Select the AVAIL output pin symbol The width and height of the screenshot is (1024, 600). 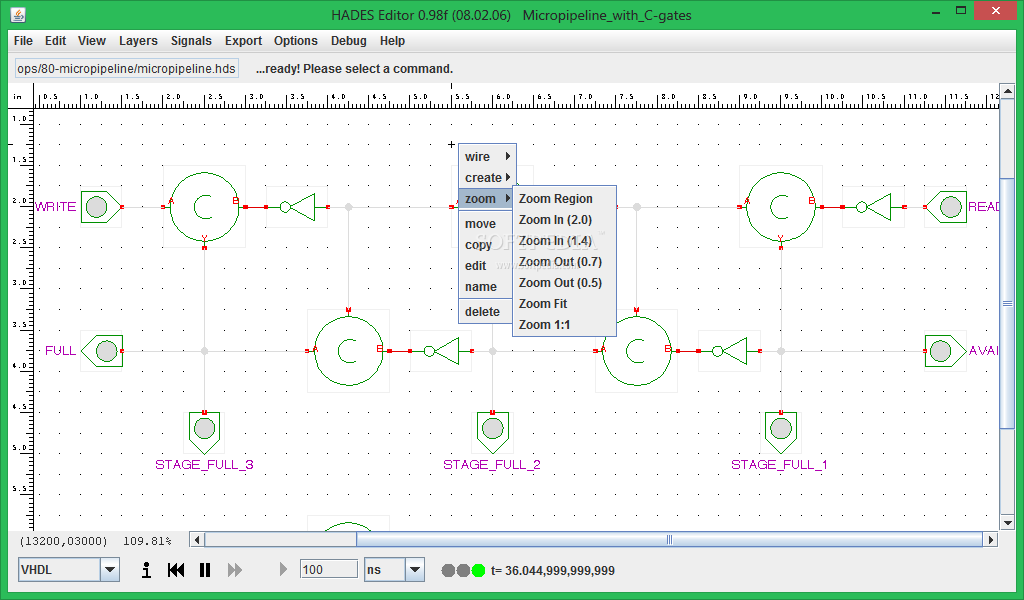pyautogui.click(x=945, y=351)
